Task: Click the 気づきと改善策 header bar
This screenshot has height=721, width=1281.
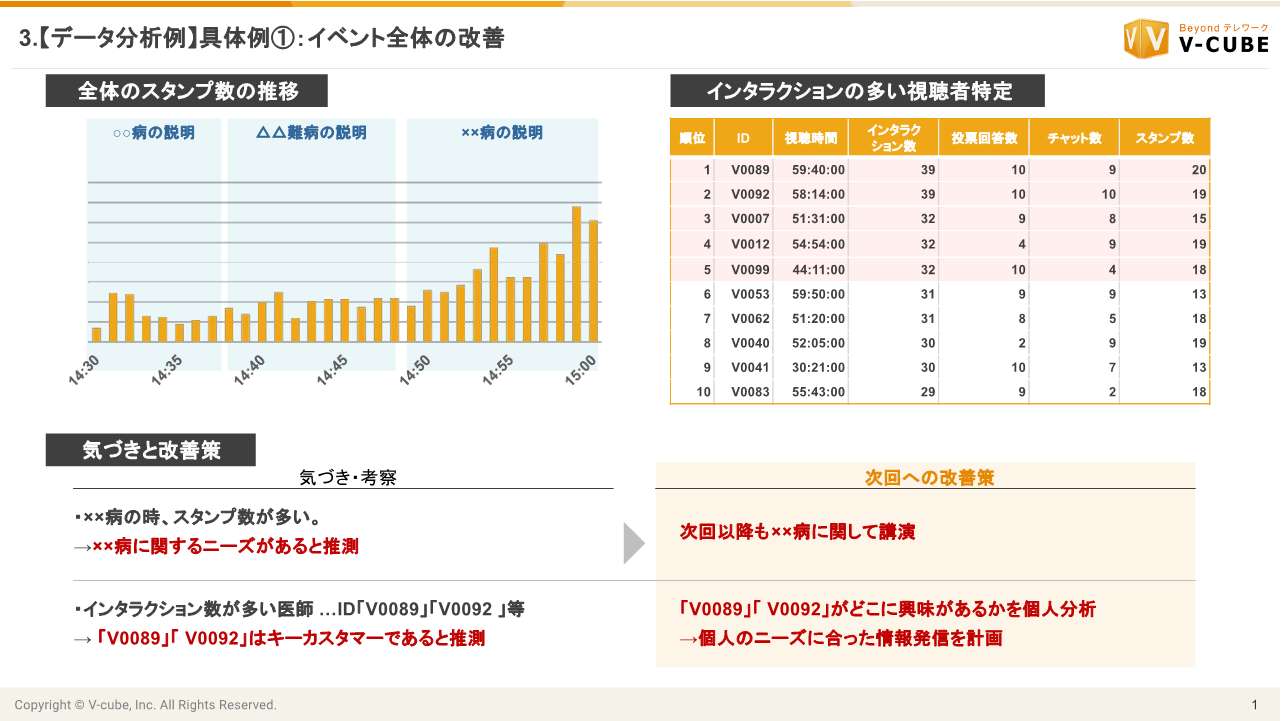Action: click(x=150, y=451)
